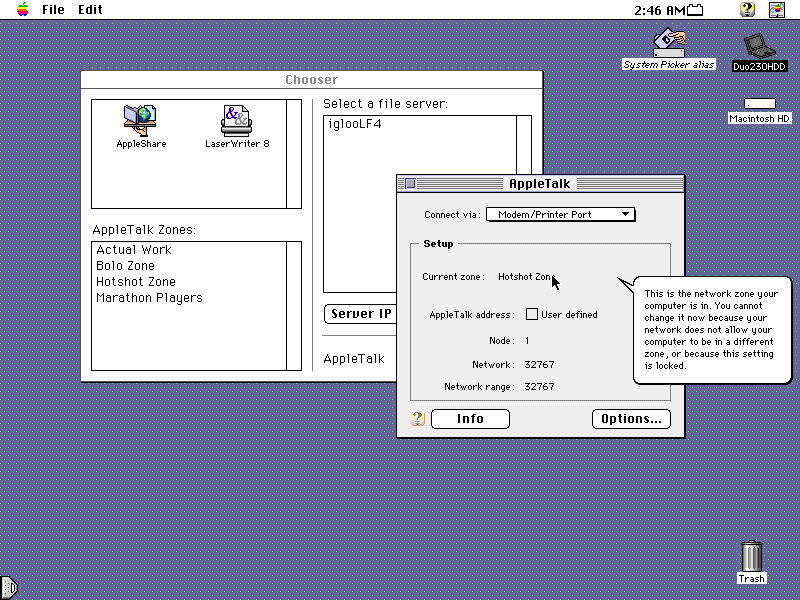Select the Macintosh HD disk icon

tap(760, 110)
